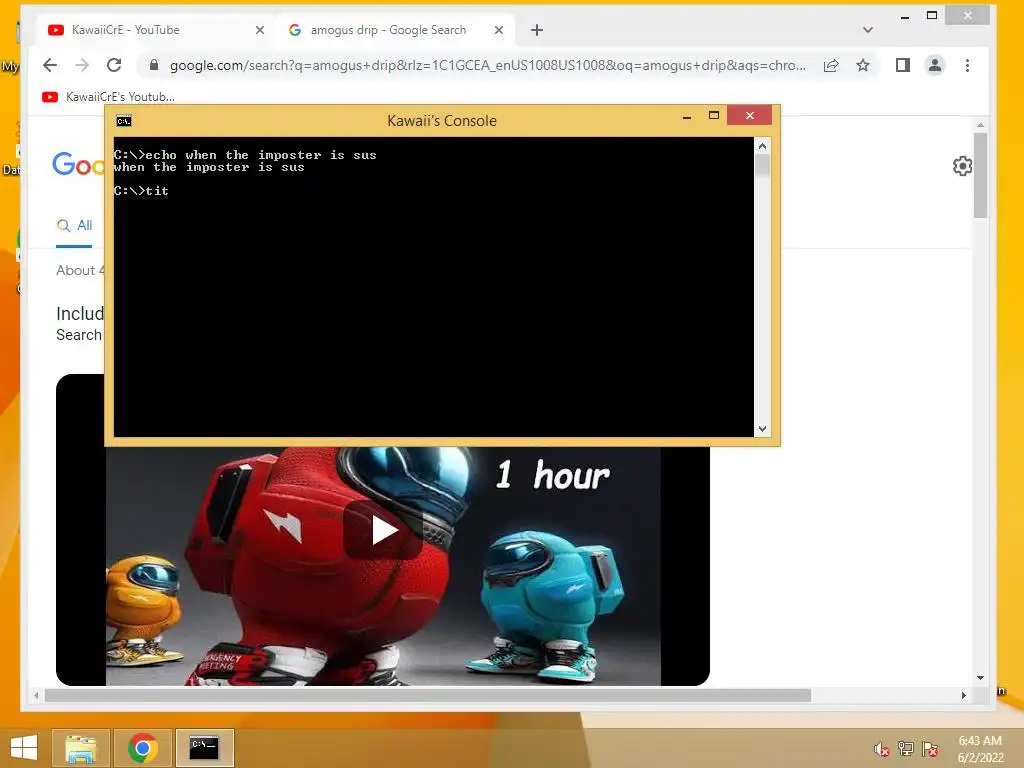
Task: Click the Chrome horizontal scrollbar thumb
Action: [x=428, y=696]
